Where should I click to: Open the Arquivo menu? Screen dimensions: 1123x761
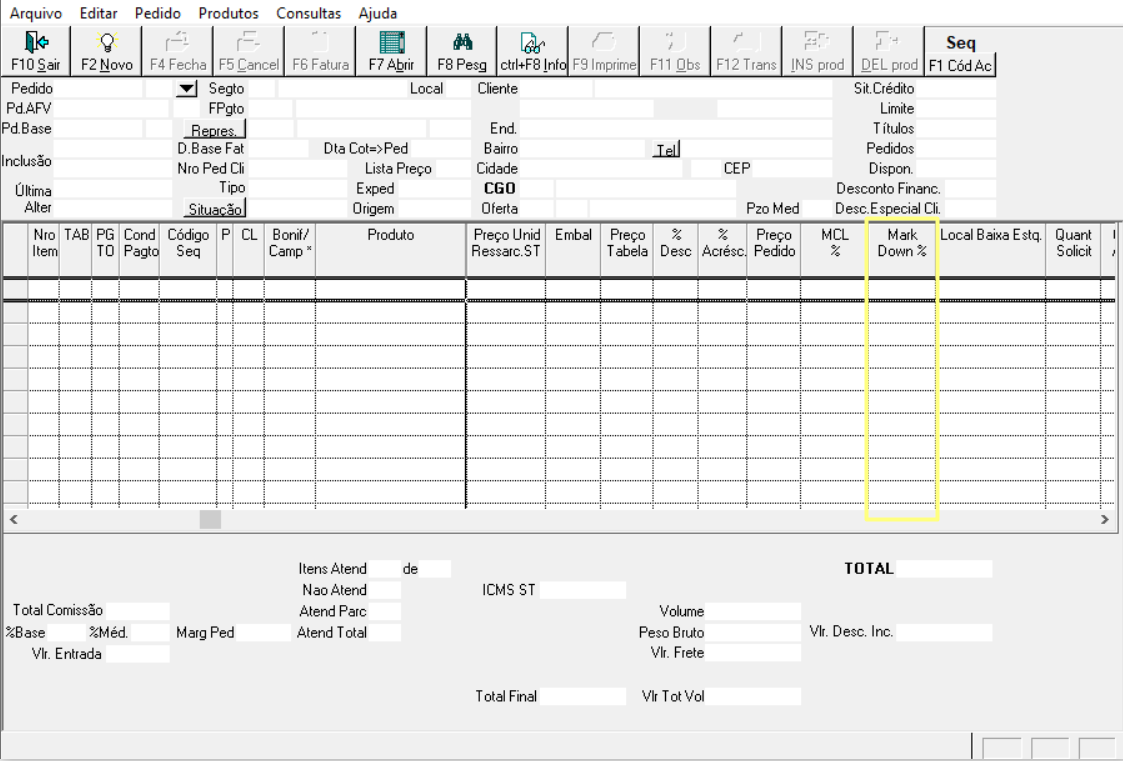pyautogui.click(x=36, y=13)
